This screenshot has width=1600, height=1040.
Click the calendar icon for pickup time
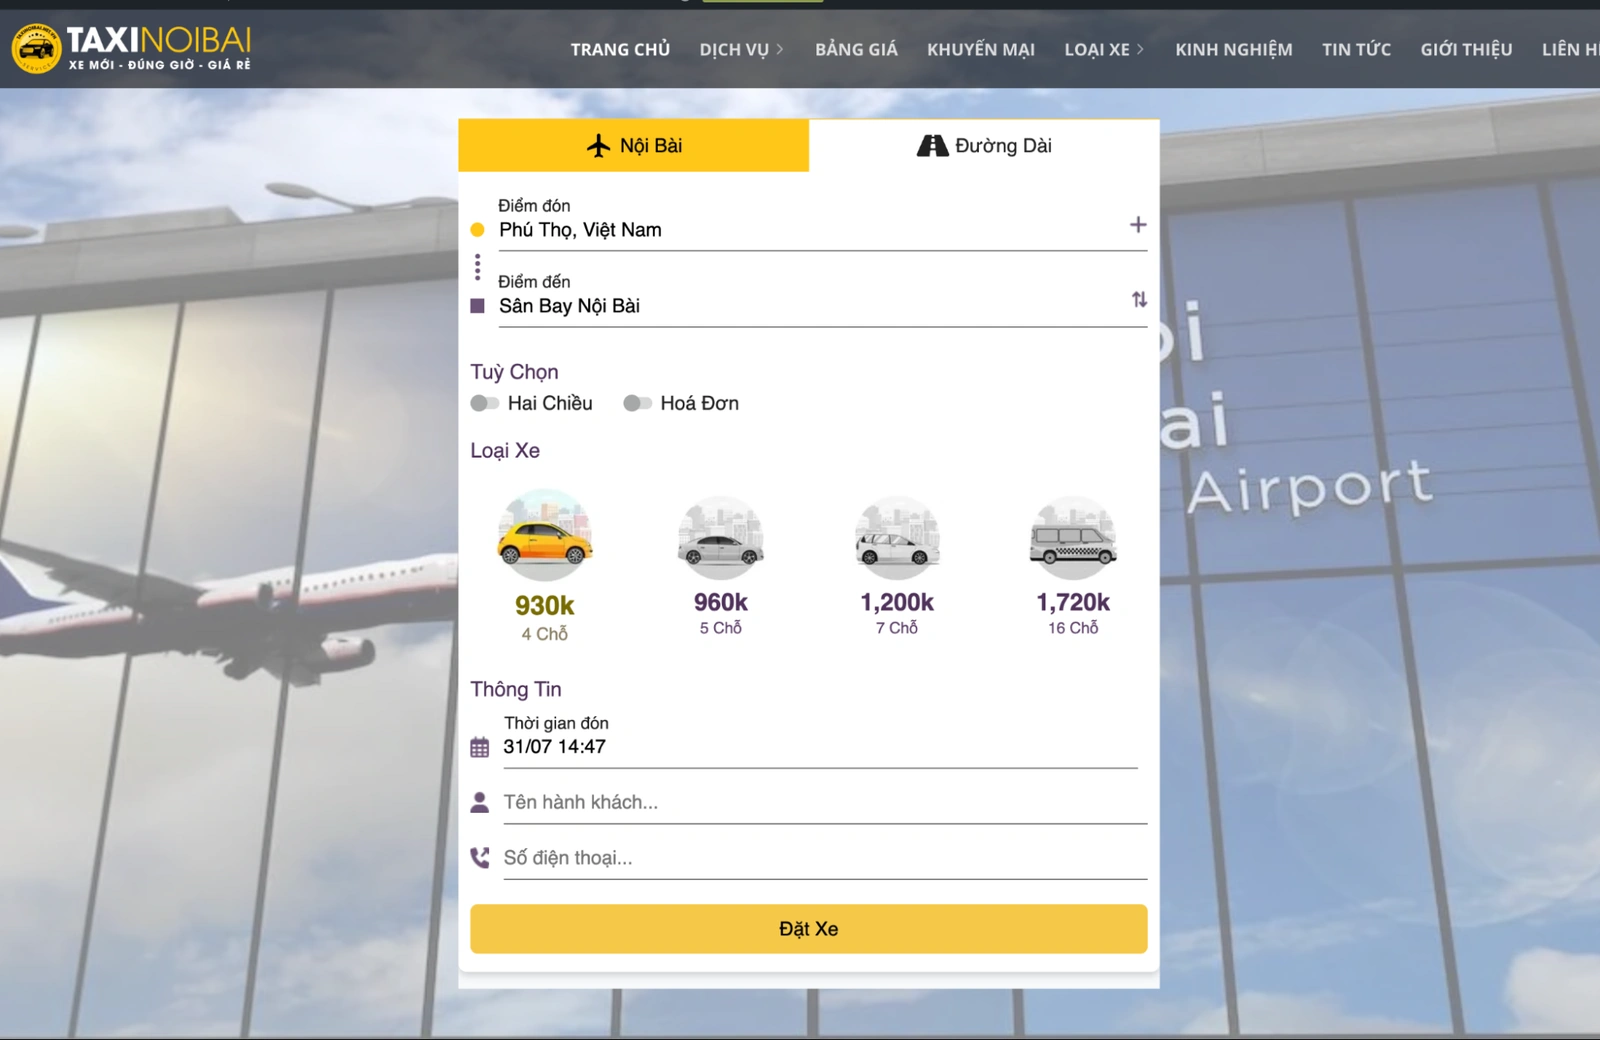click(480, 747)
